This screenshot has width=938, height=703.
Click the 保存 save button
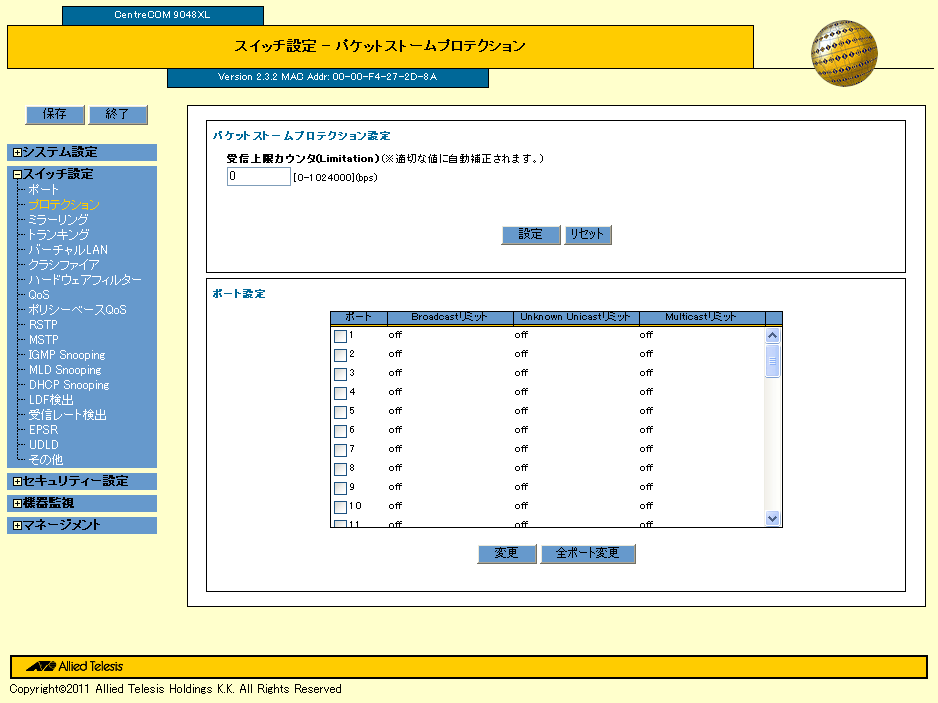click(54, 114)
